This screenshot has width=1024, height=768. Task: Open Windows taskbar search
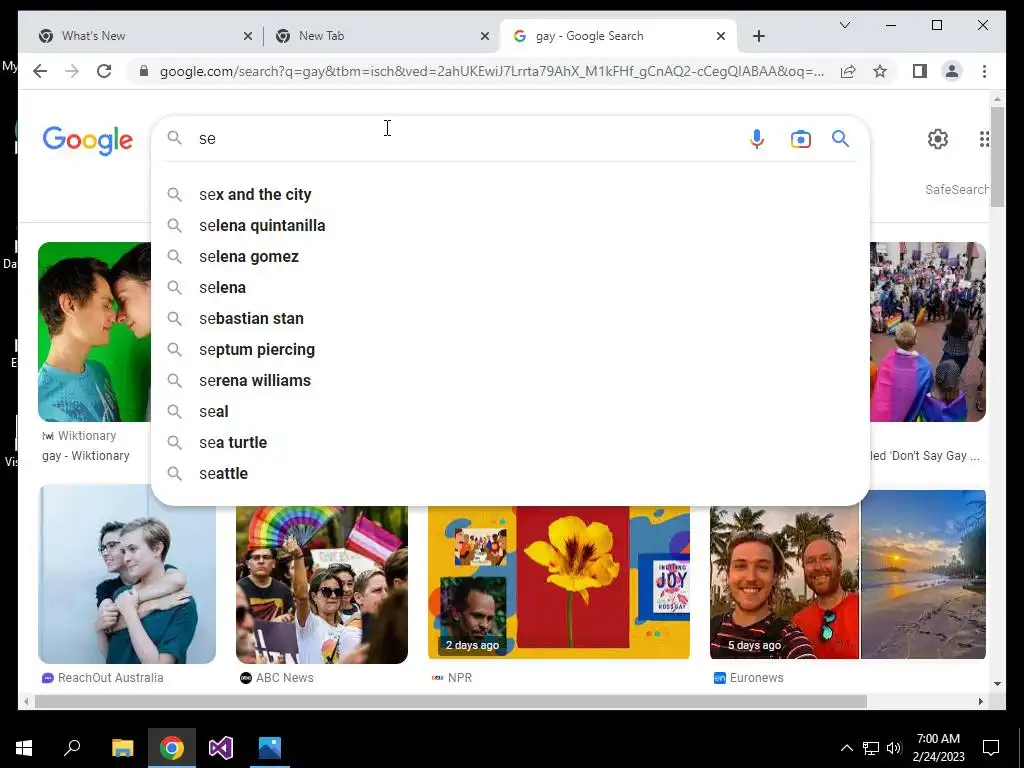click(x=72, y=748)
